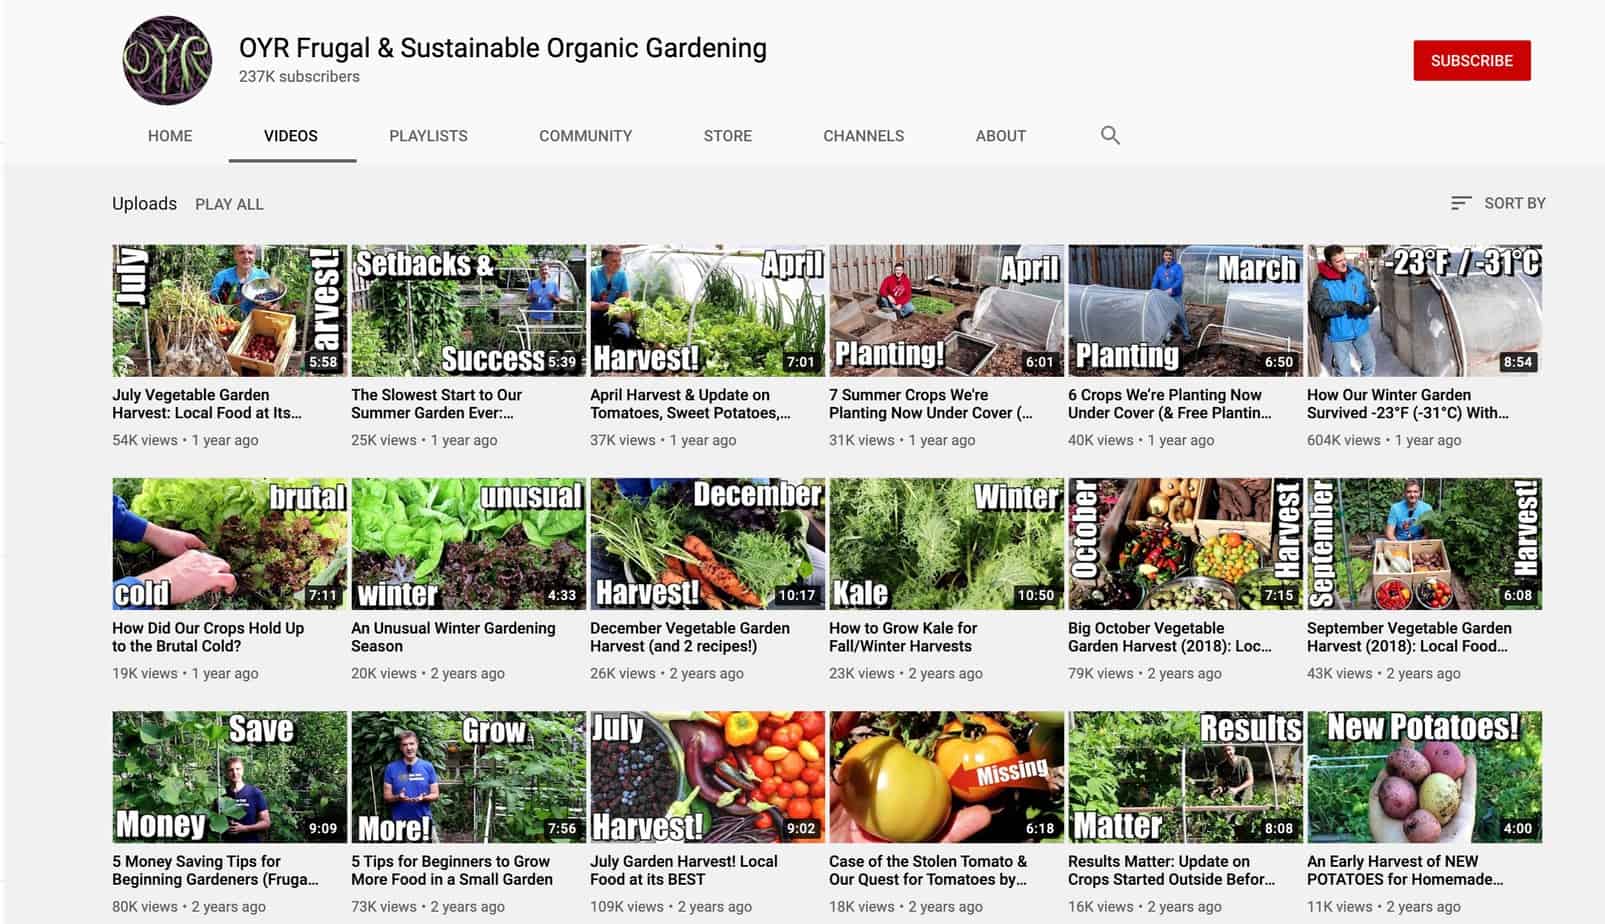Open the channel search magnifier icon
The width and height of the screenshot is (1605, 924).
click(1110, 135)
